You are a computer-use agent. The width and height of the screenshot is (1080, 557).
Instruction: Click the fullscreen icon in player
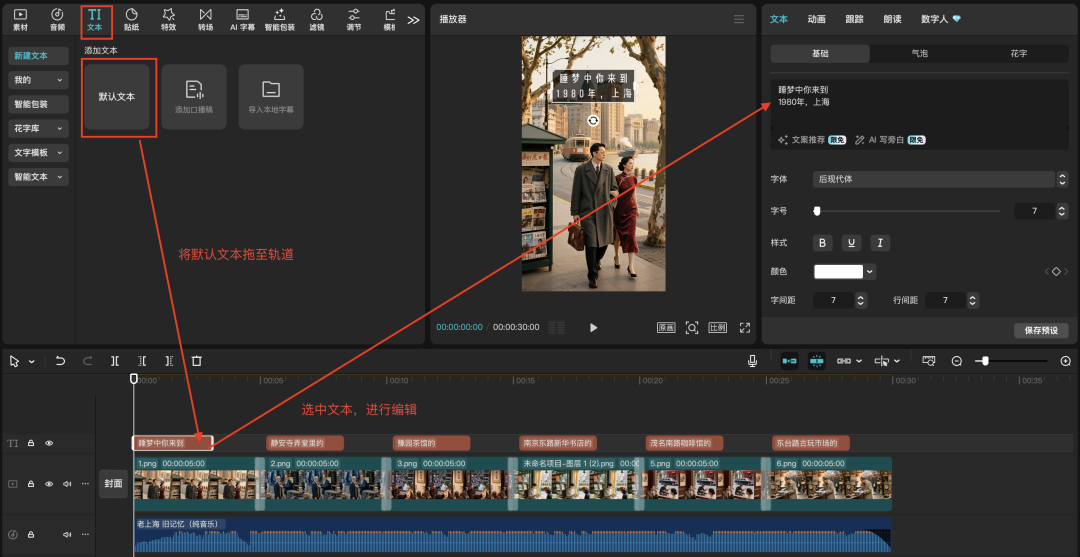pos(744,327)
